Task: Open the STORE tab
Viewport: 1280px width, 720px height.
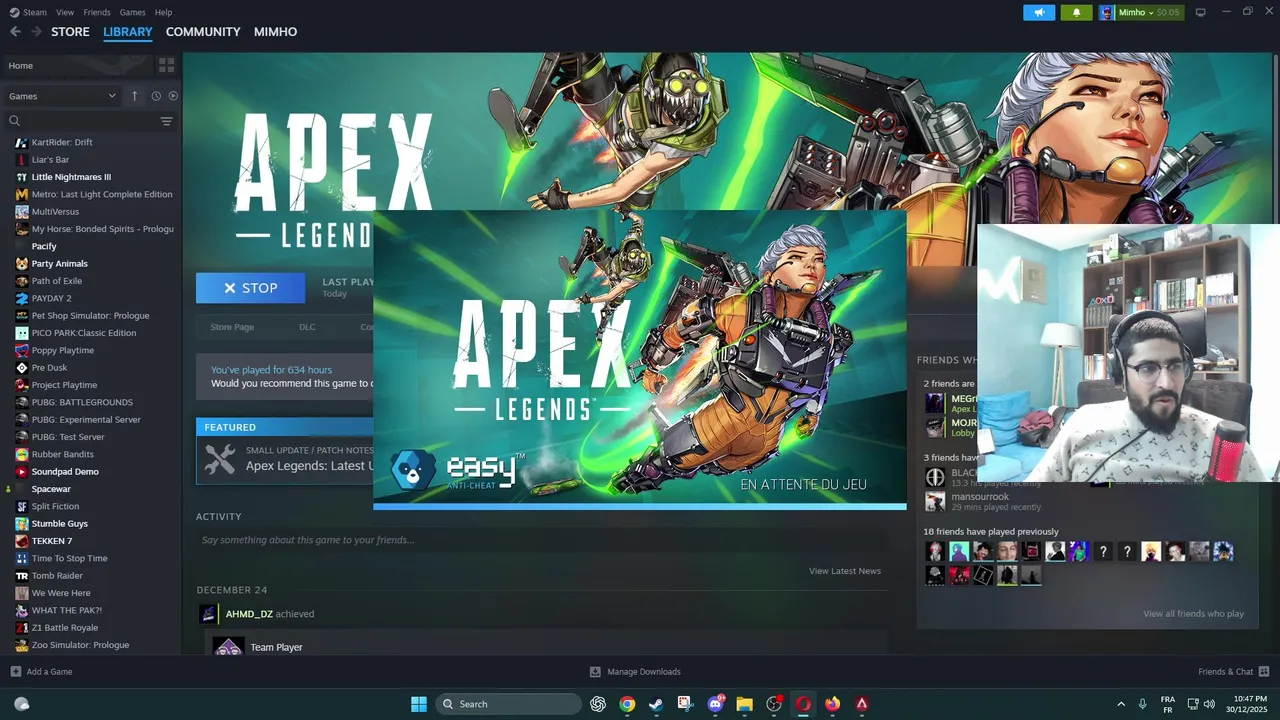Action: coord(70,32)
